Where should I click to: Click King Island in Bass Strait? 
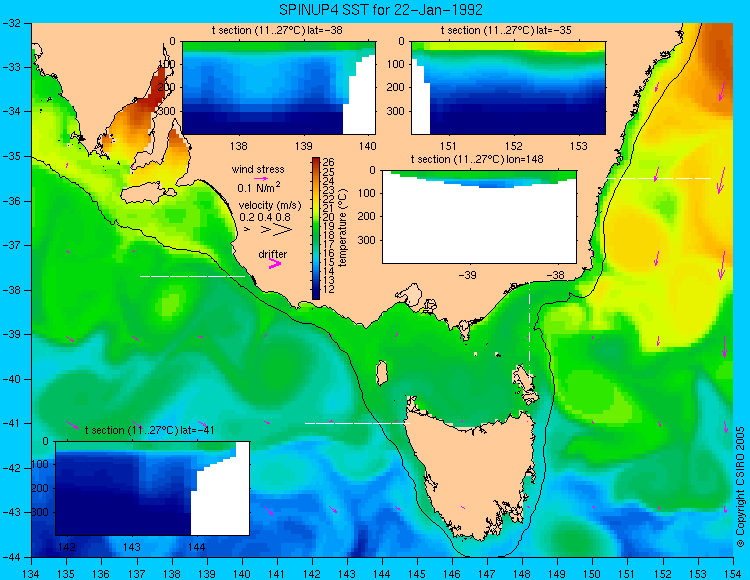(x=381, y=373)
